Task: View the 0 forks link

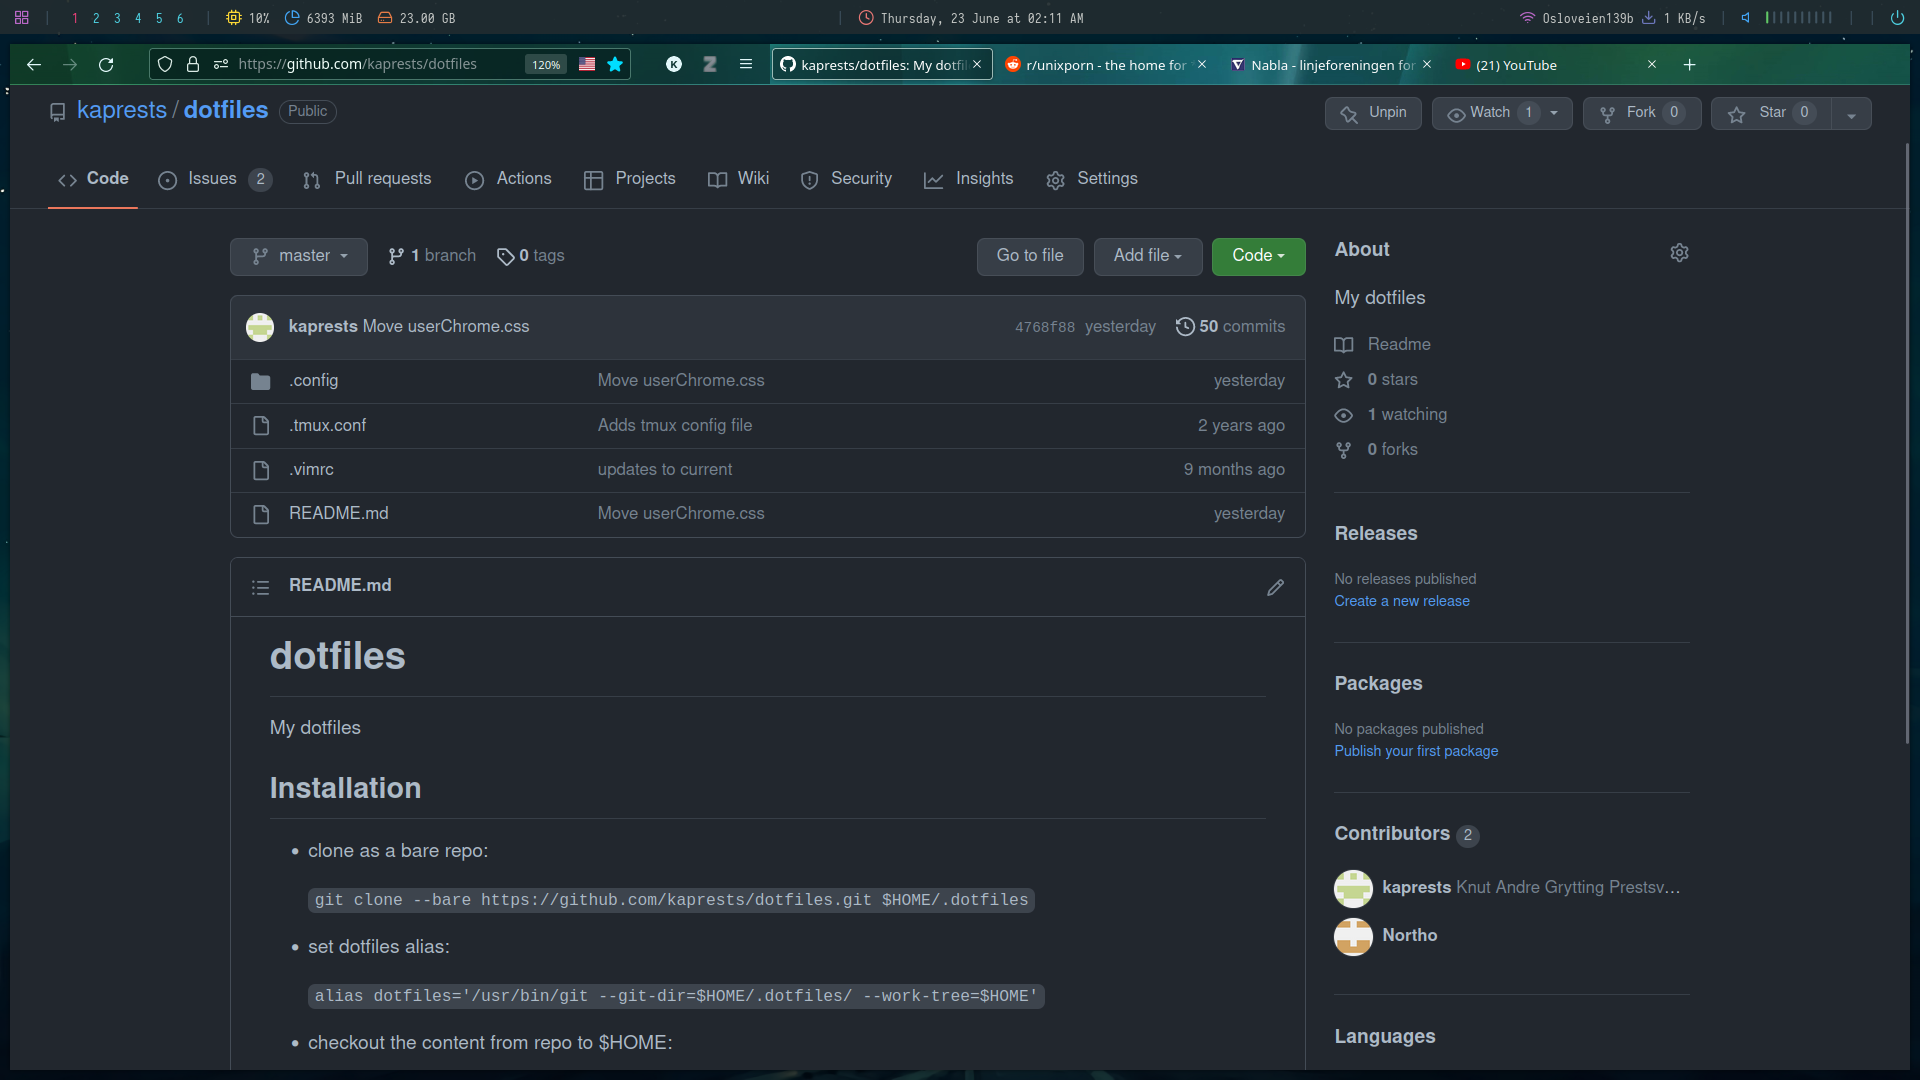Action: coord(1377,450)
